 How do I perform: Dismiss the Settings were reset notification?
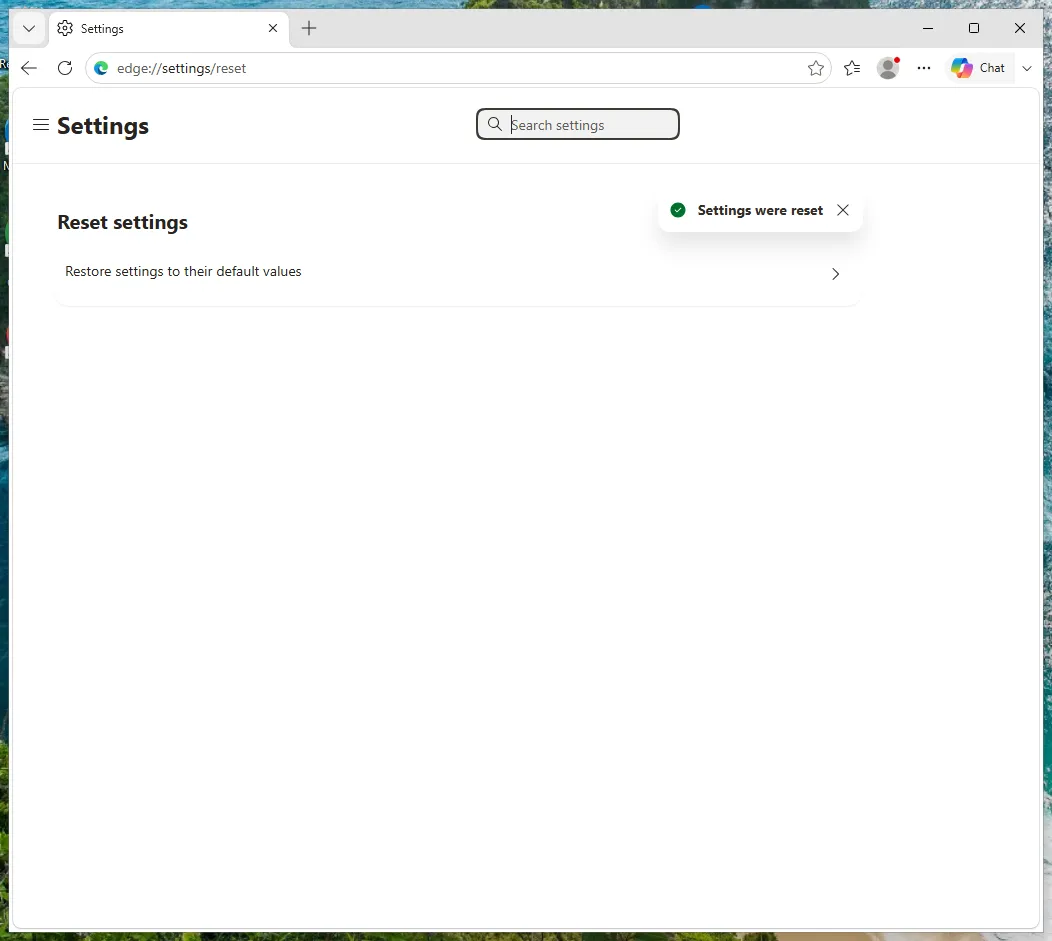tap(843, 210)
